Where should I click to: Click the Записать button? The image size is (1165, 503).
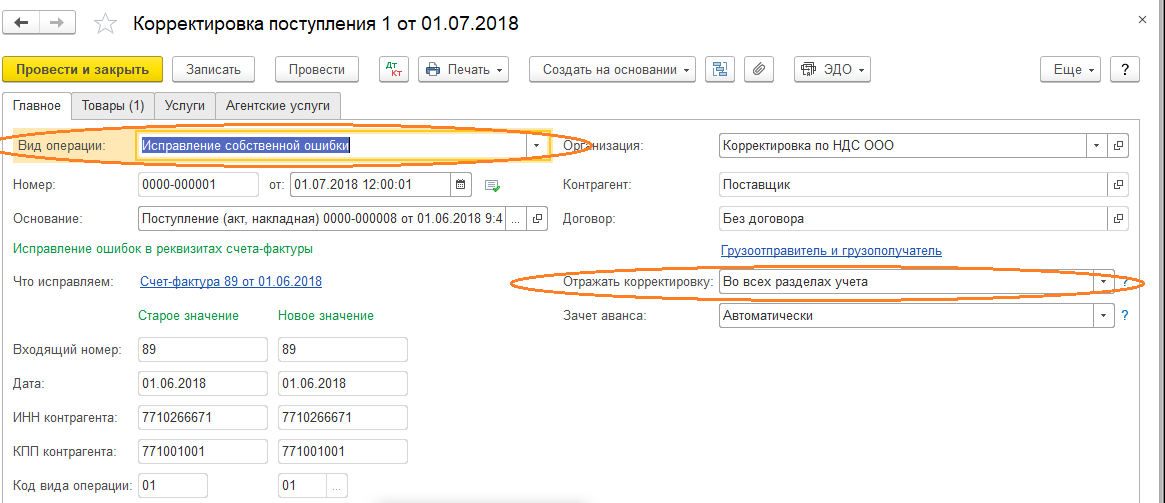point(213,69)
